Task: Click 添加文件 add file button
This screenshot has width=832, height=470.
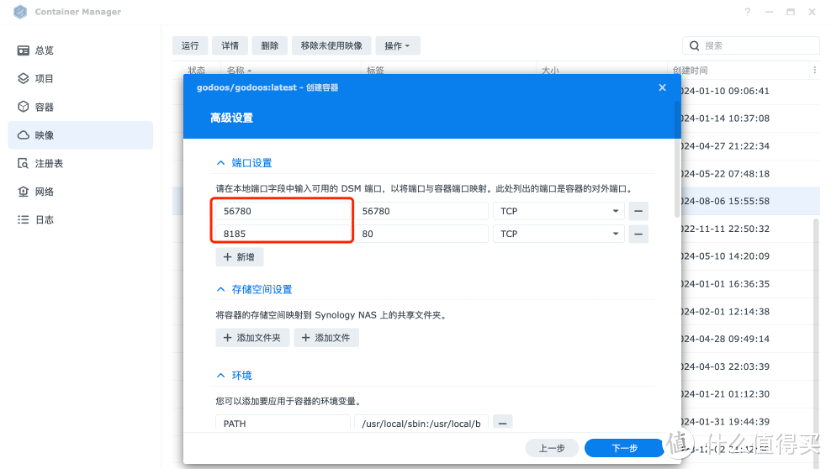Action: [326, 337]
